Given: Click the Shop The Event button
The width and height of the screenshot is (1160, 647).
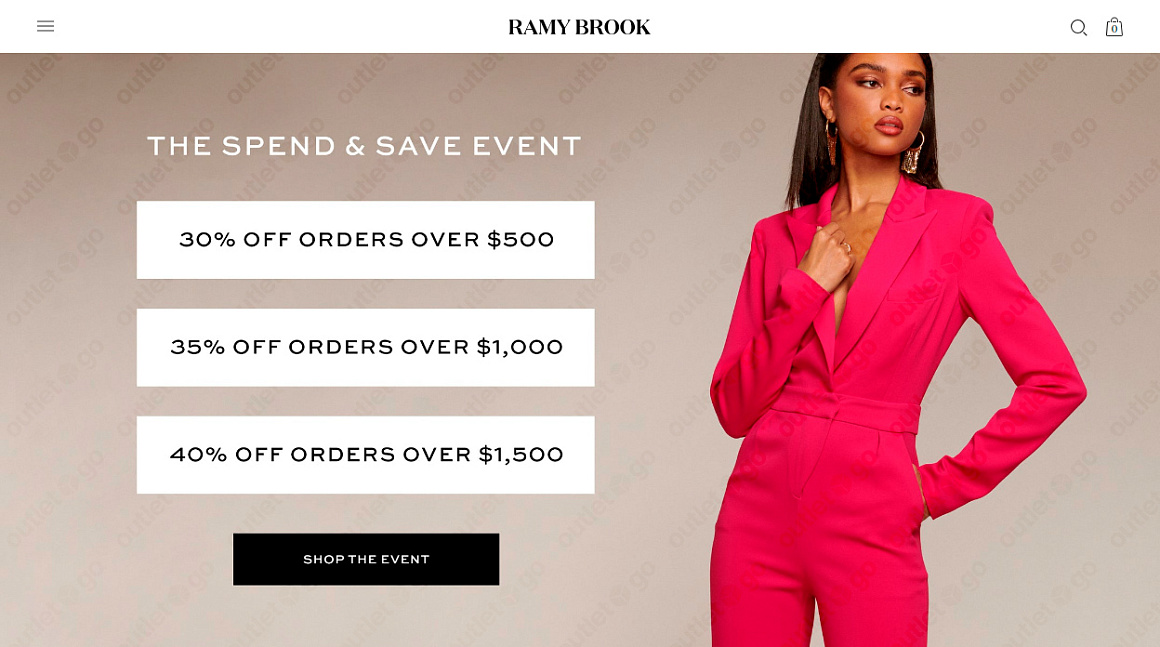Looking at the screenshot, I should 366,559.
